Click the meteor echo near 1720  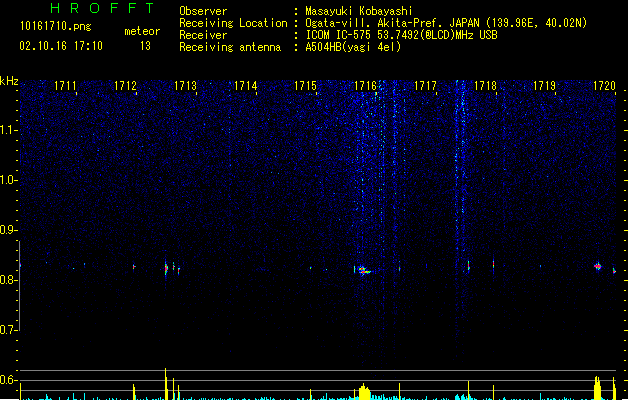598,266
